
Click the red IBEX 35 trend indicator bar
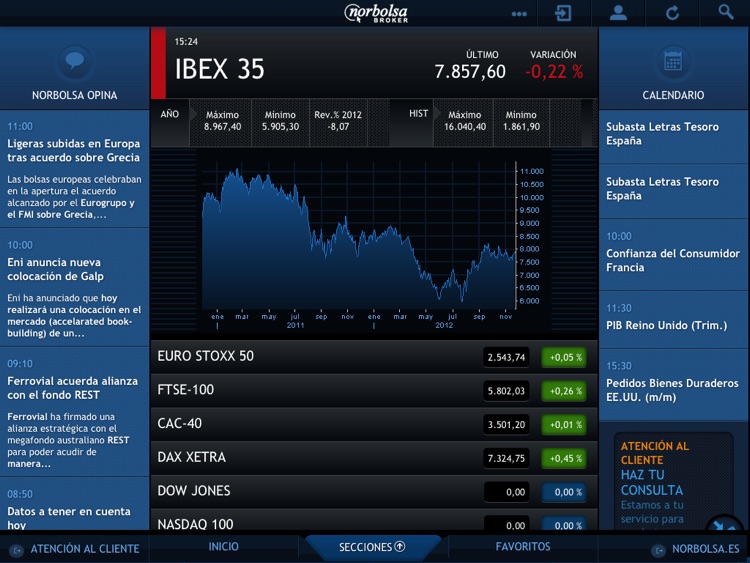tap(158, 63)
